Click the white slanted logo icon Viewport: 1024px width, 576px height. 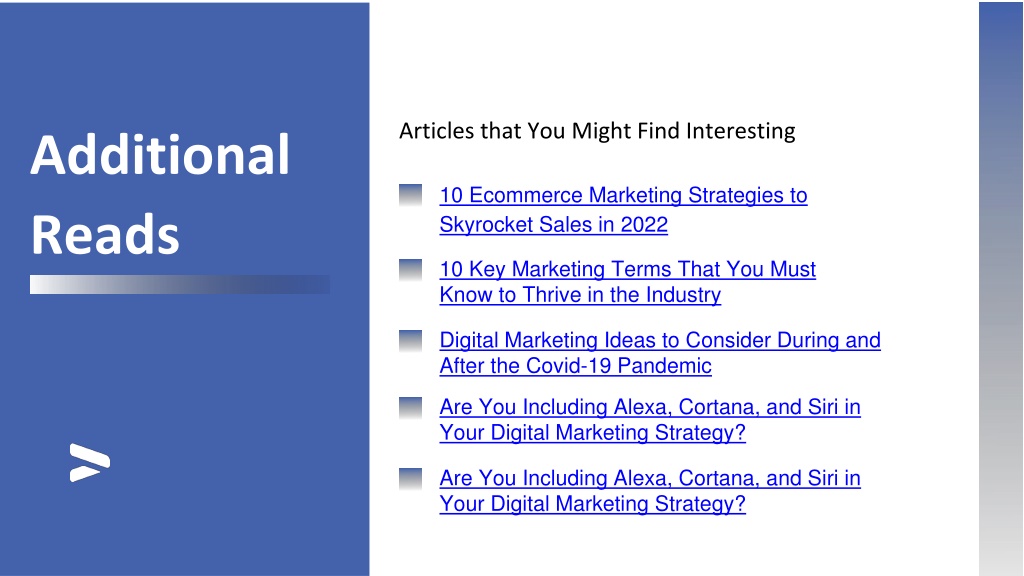(89, 462)
